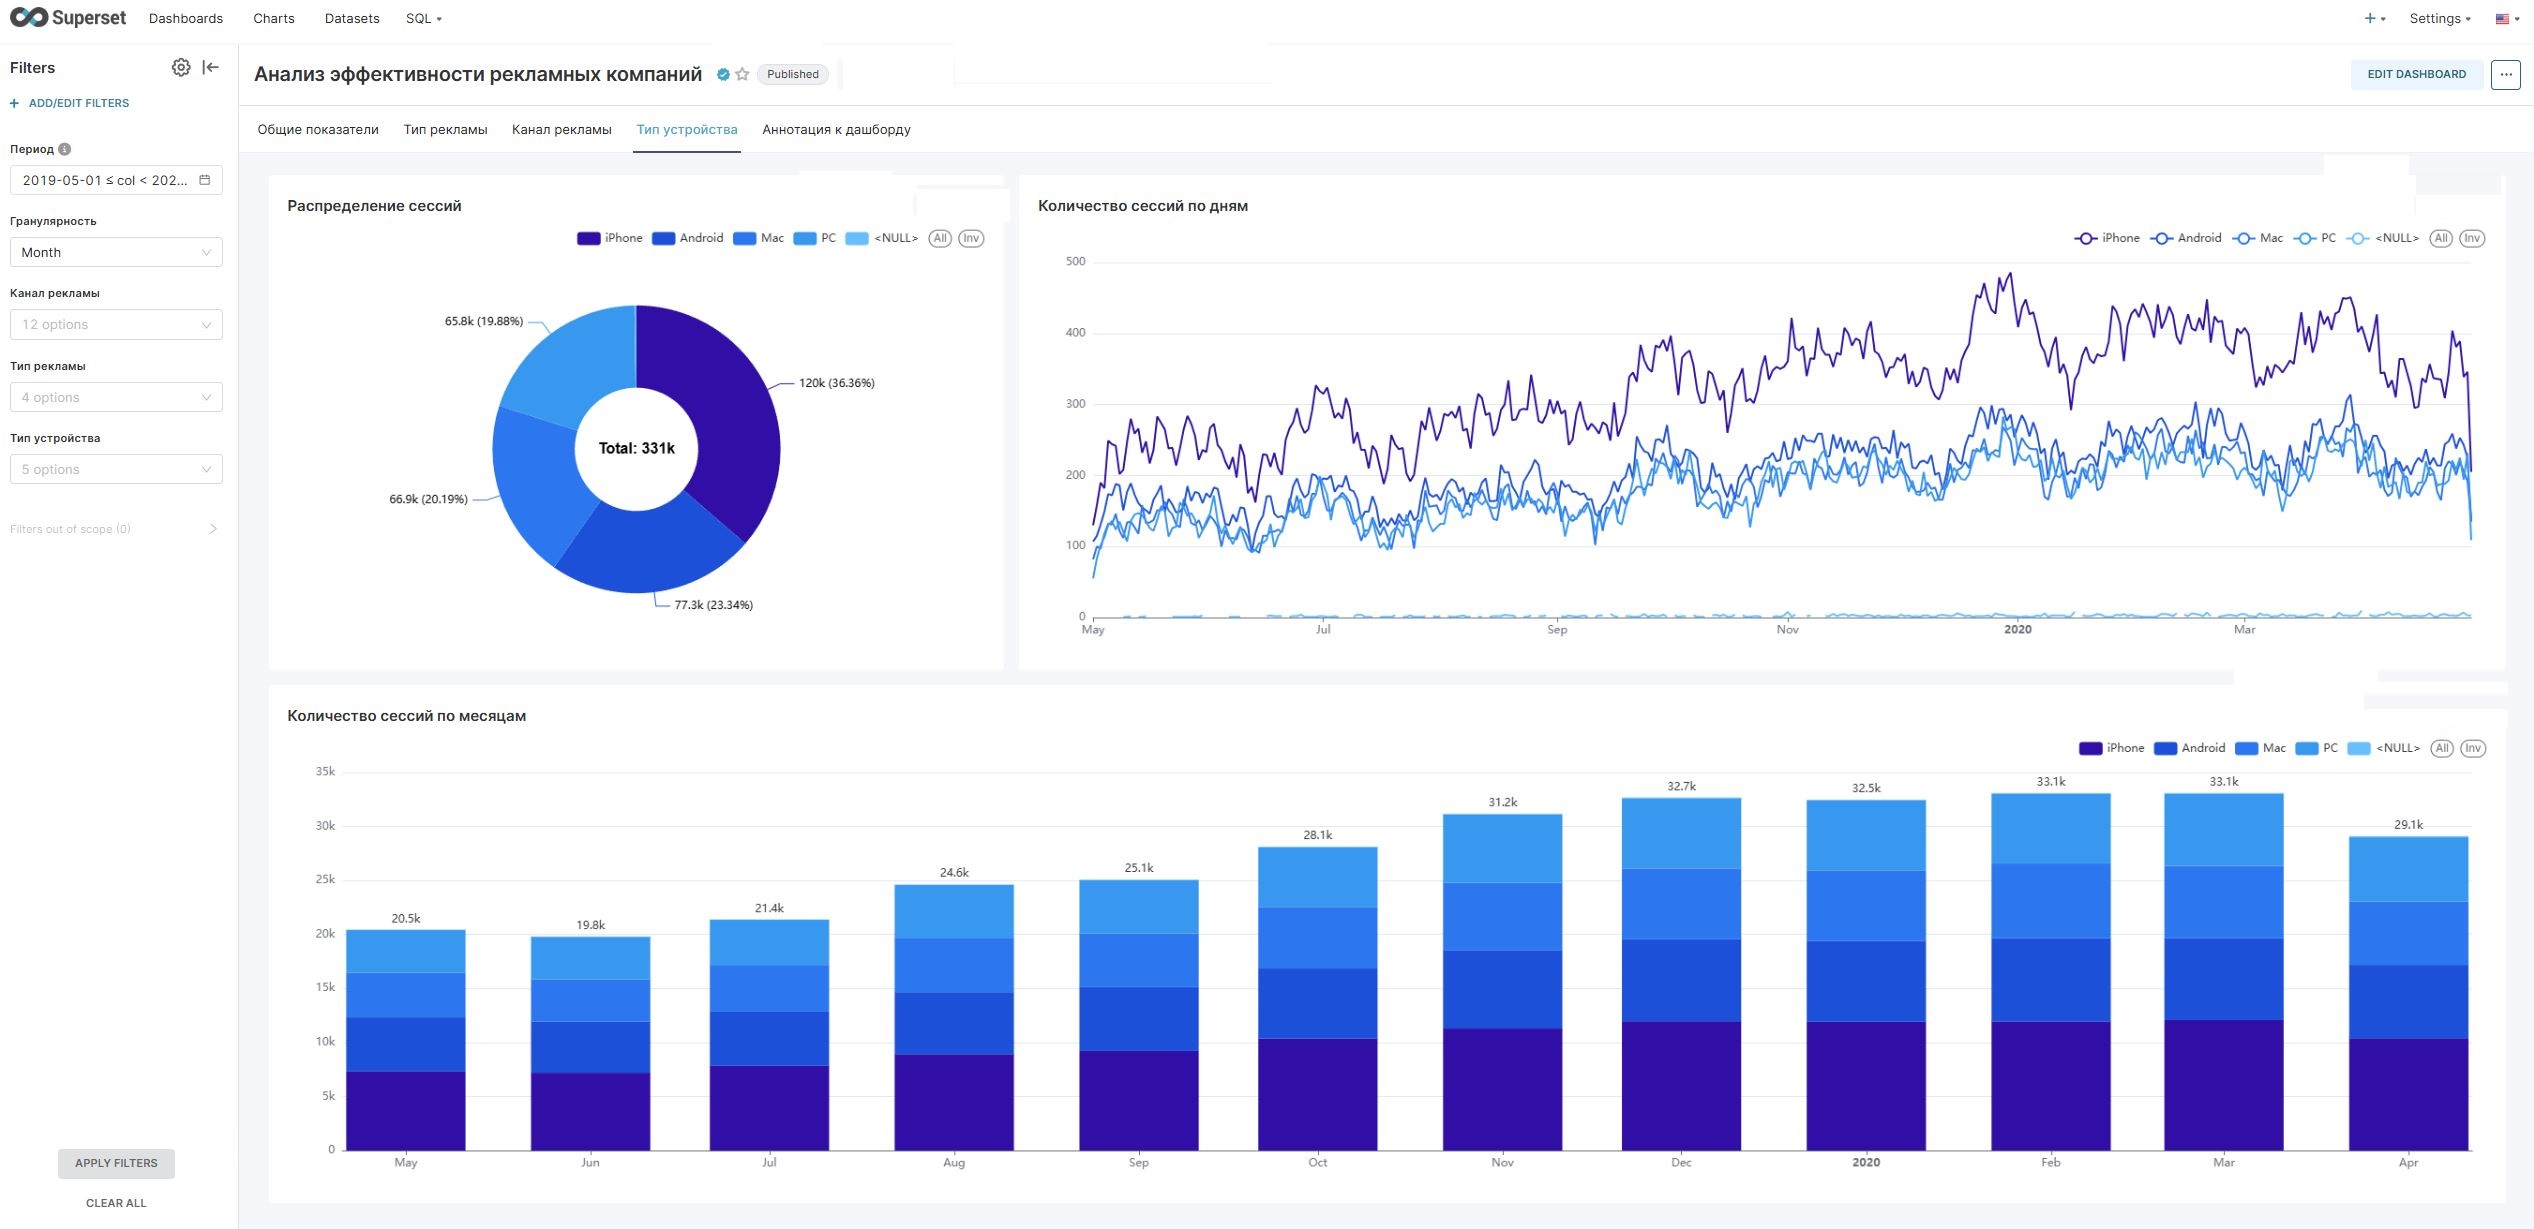2534x1229 pixels.
Task: Open the dashboard three-dots actions menu
Action: [2505, 74]
